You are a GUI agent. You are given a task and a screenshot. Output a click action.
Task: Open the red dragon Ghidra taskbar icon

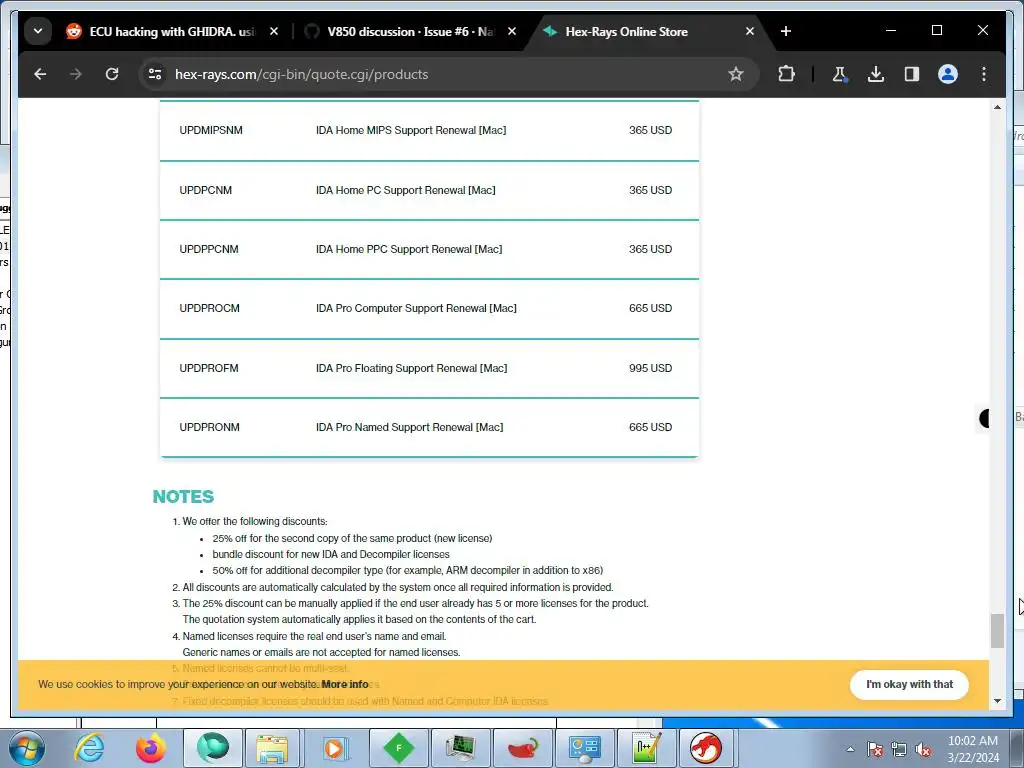click(705, 748)
